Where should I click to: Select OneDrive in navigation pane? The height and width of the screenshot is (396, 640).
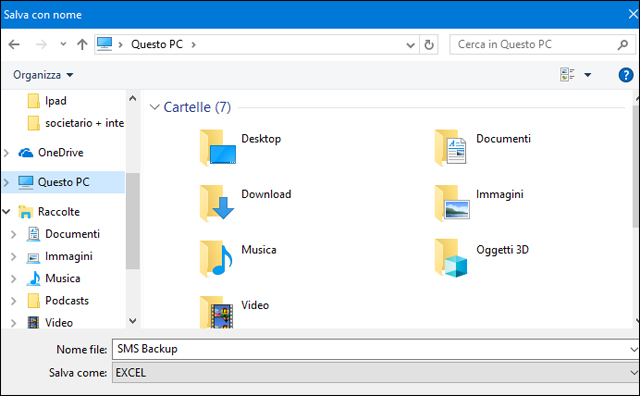tap(60, 152)
